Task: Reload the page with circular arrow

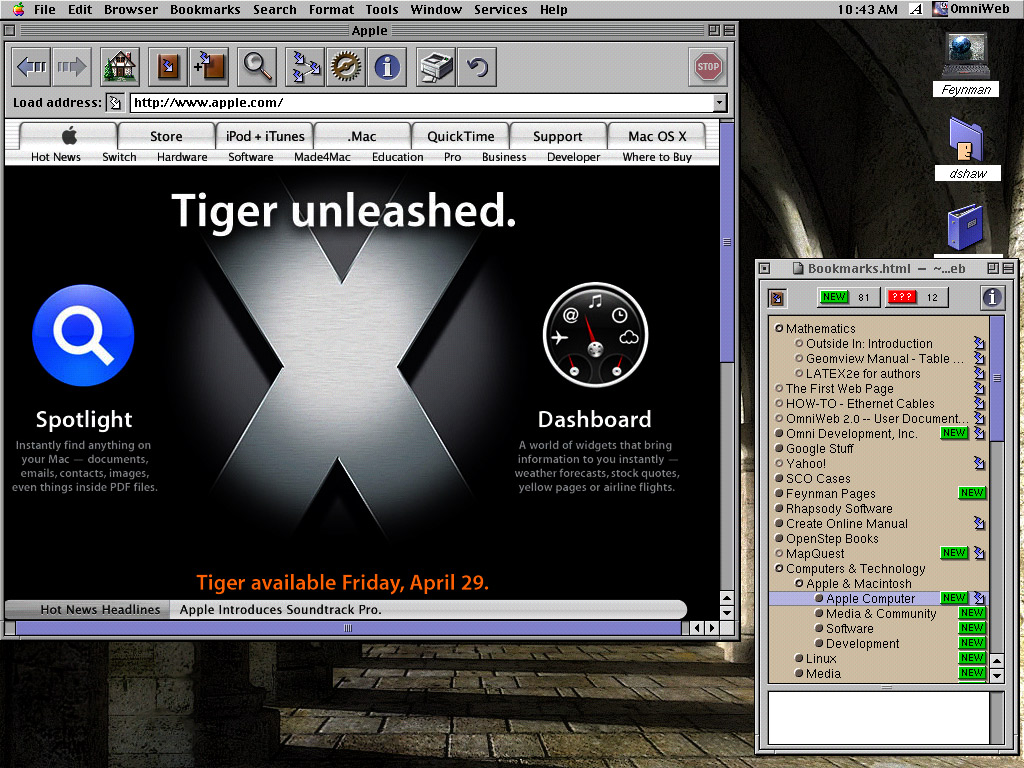Action: (x=477, y=67)
